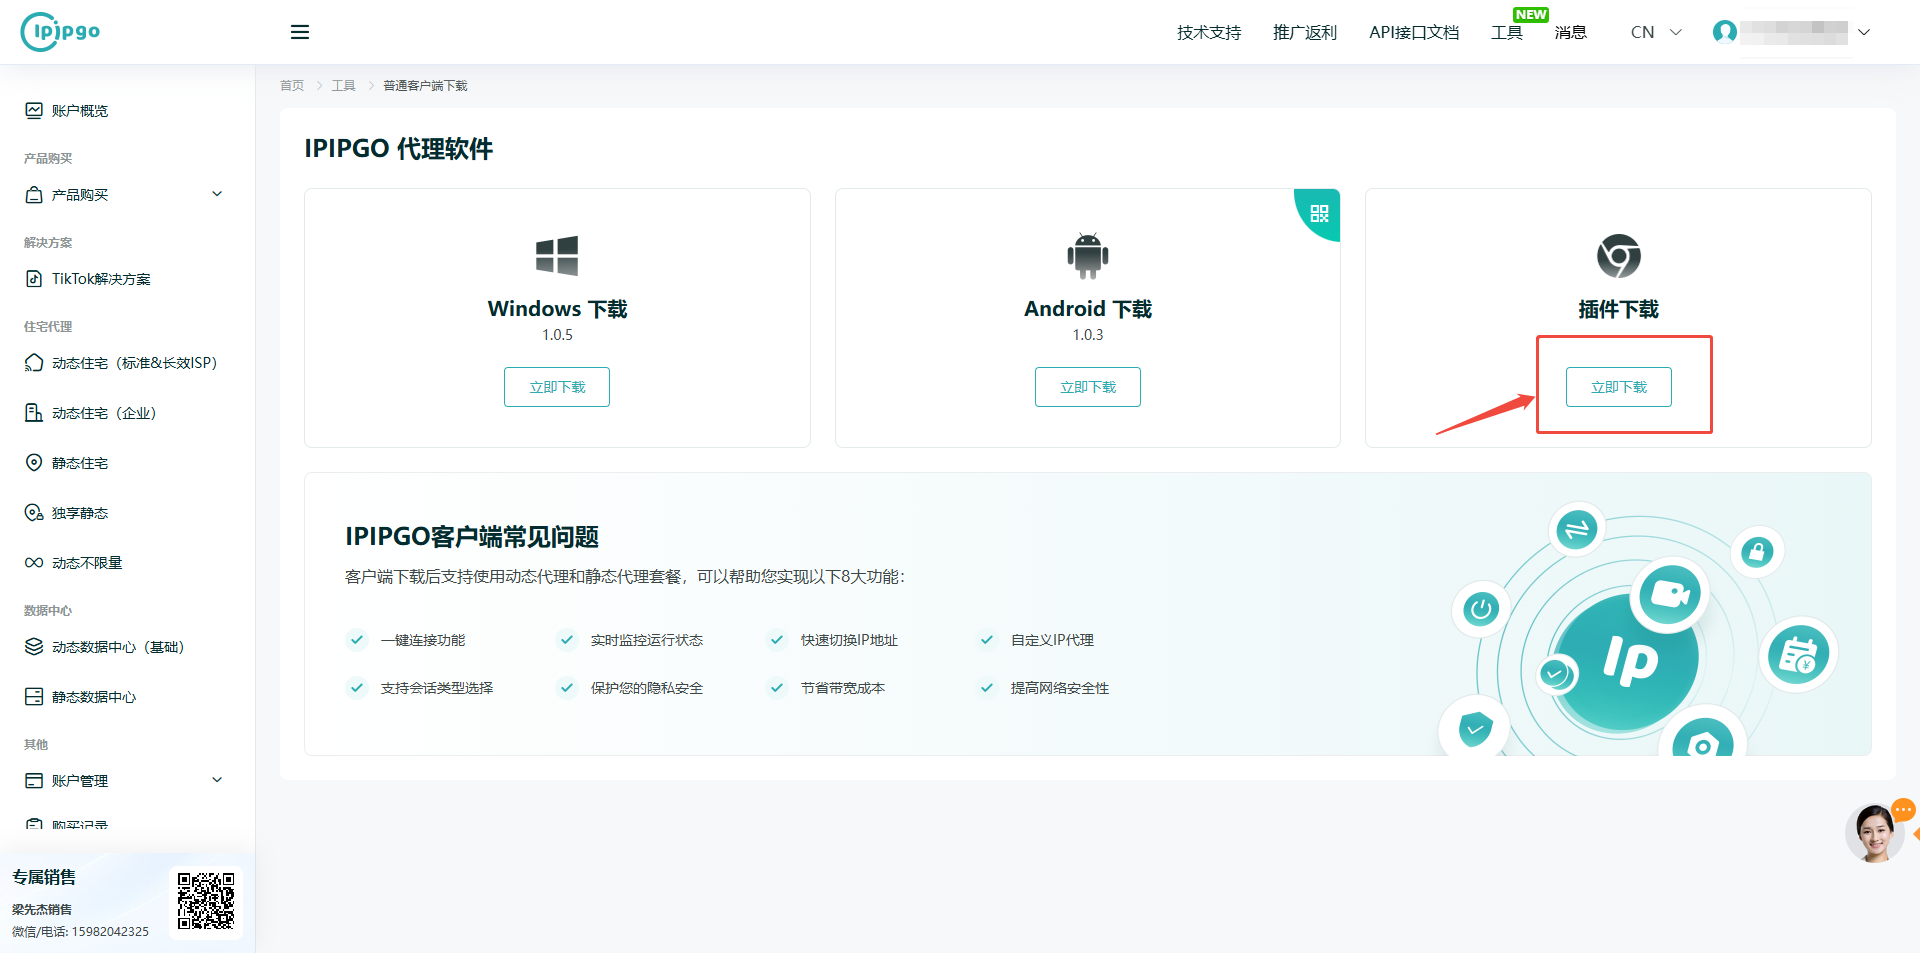Expand the 账户管理 sidebar section
Screen dimensions: 1920x953
122,780
